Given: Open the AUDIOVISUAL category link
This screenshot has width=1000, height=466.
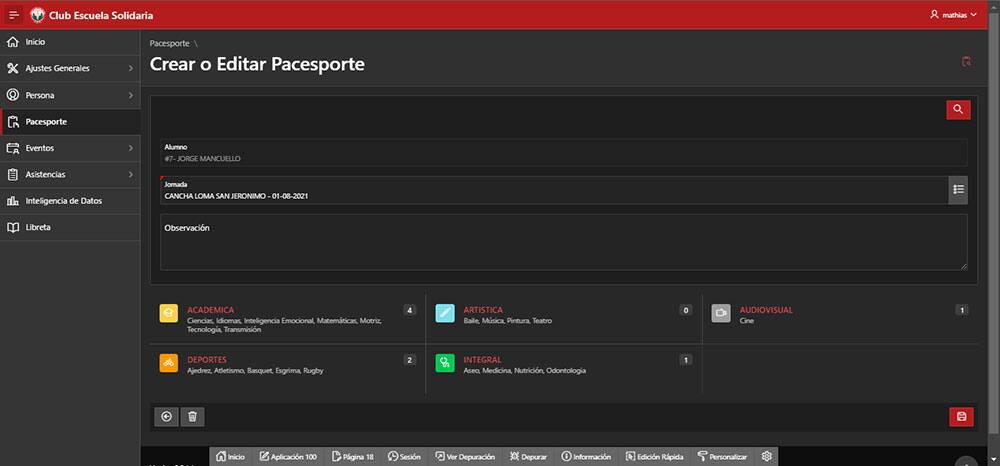Looking at the screenshot, I should pos(766,310).
